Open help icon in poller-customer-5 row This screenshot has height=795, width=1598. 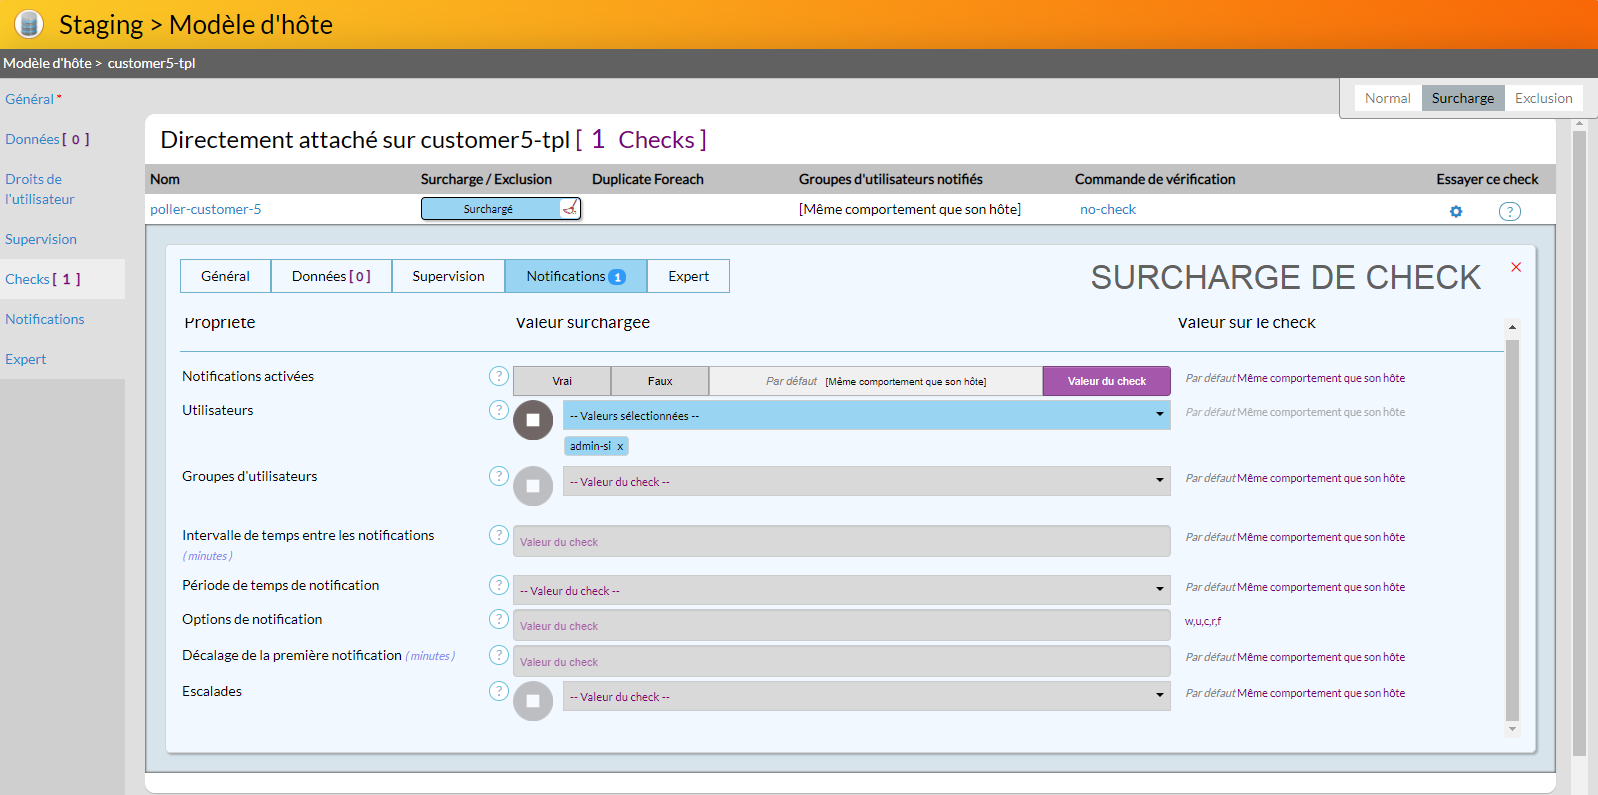(1509, 211)
